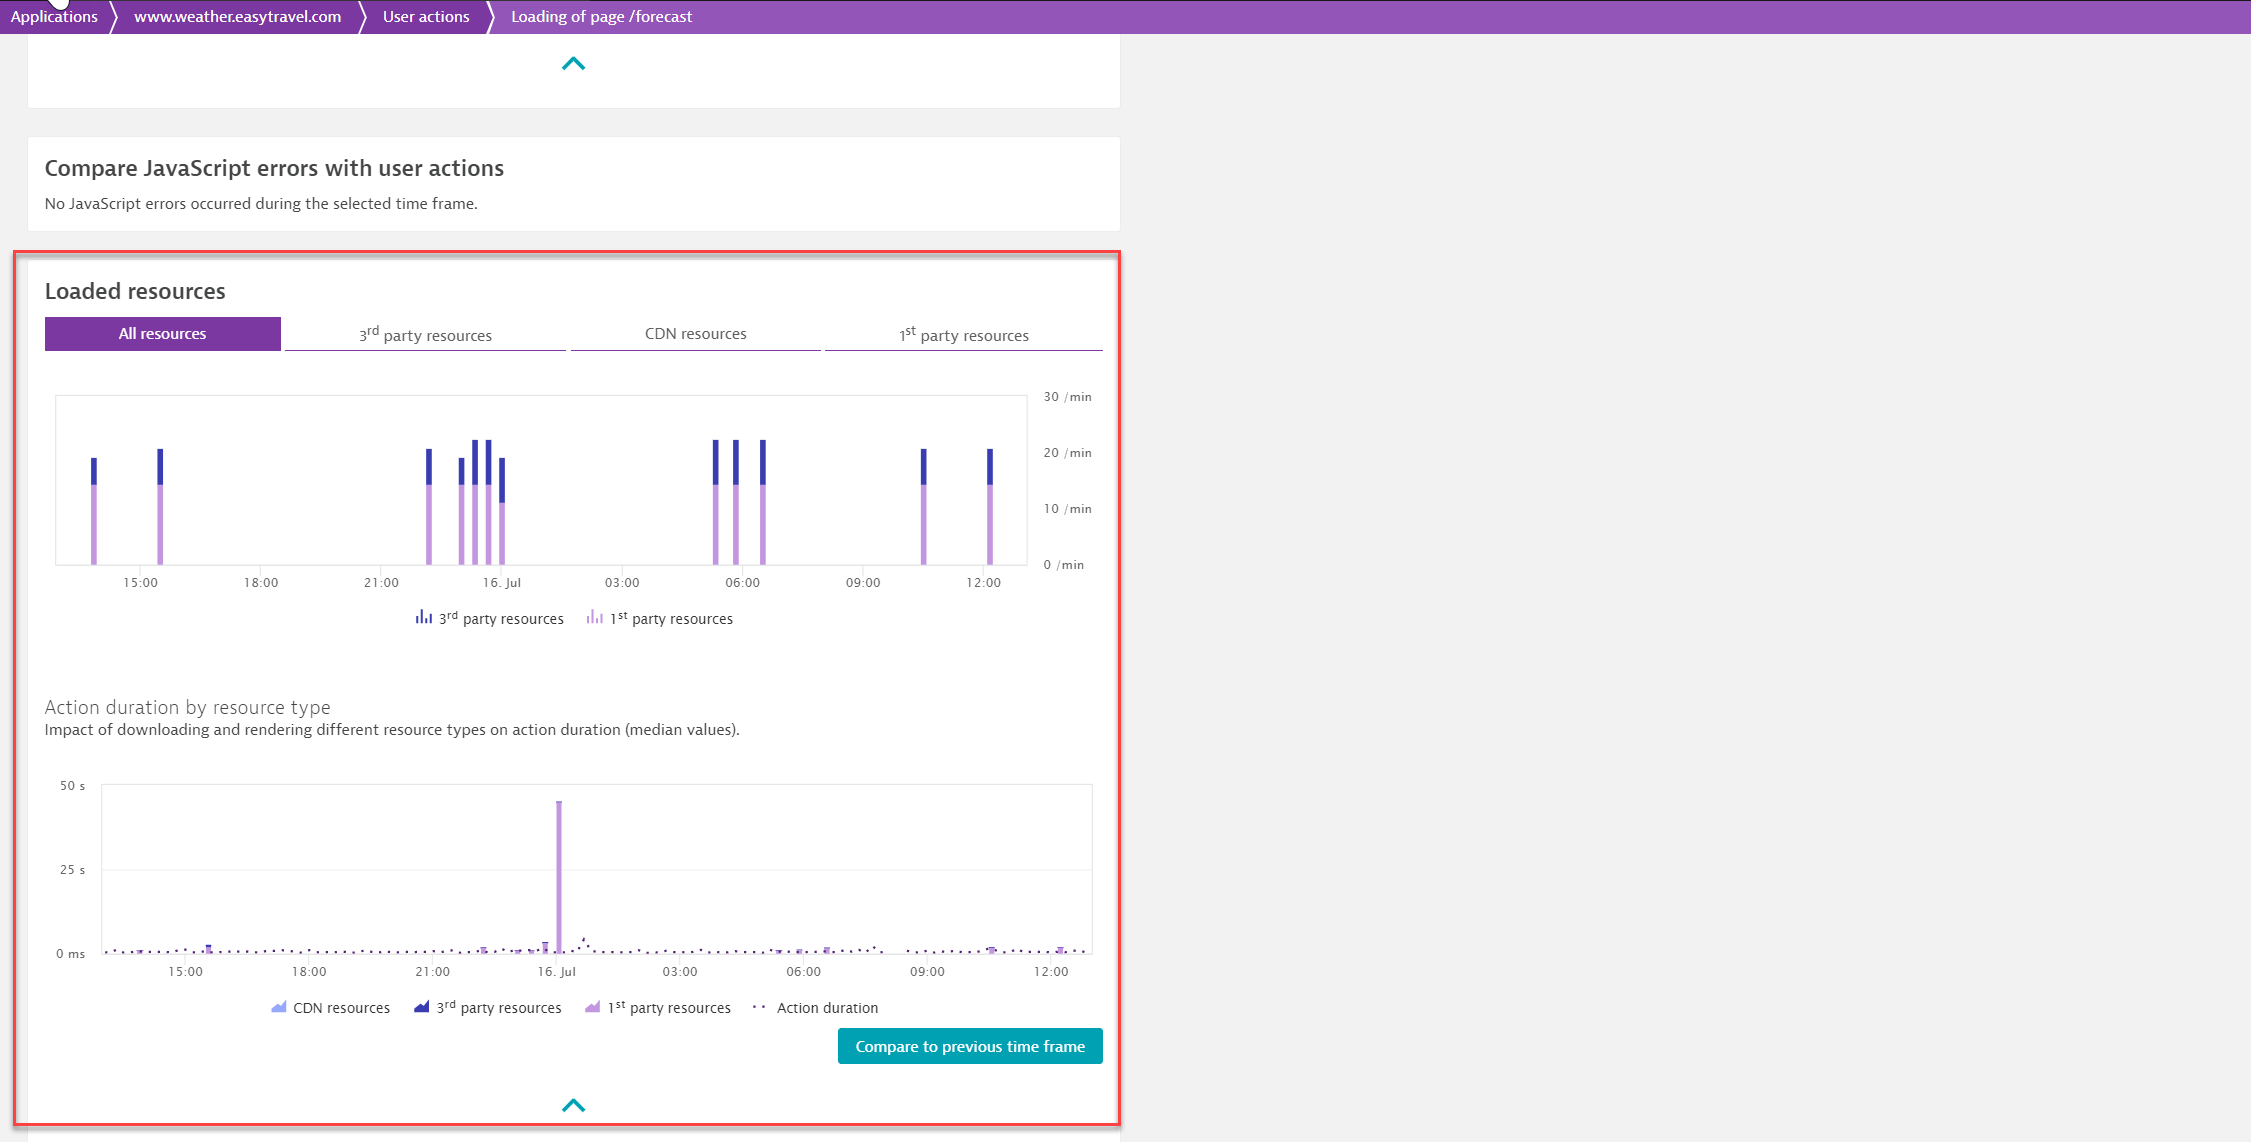
Task: Click Compare to previous time frame button
Action: click(x=970, y=1046)
